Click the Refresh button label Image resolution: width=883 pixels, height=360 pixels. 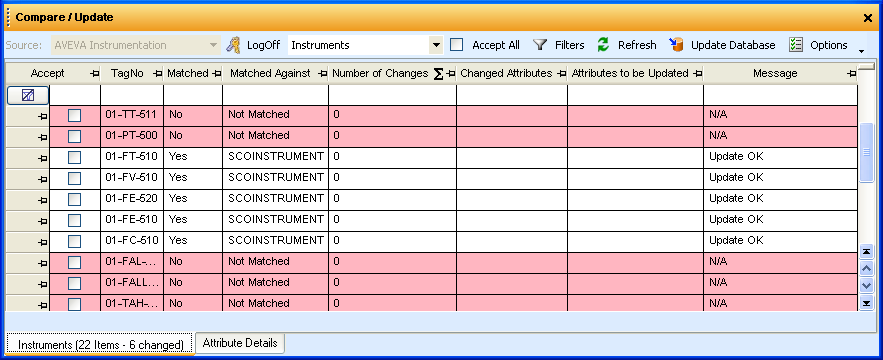pyautogui.click(x=637, y=45)
